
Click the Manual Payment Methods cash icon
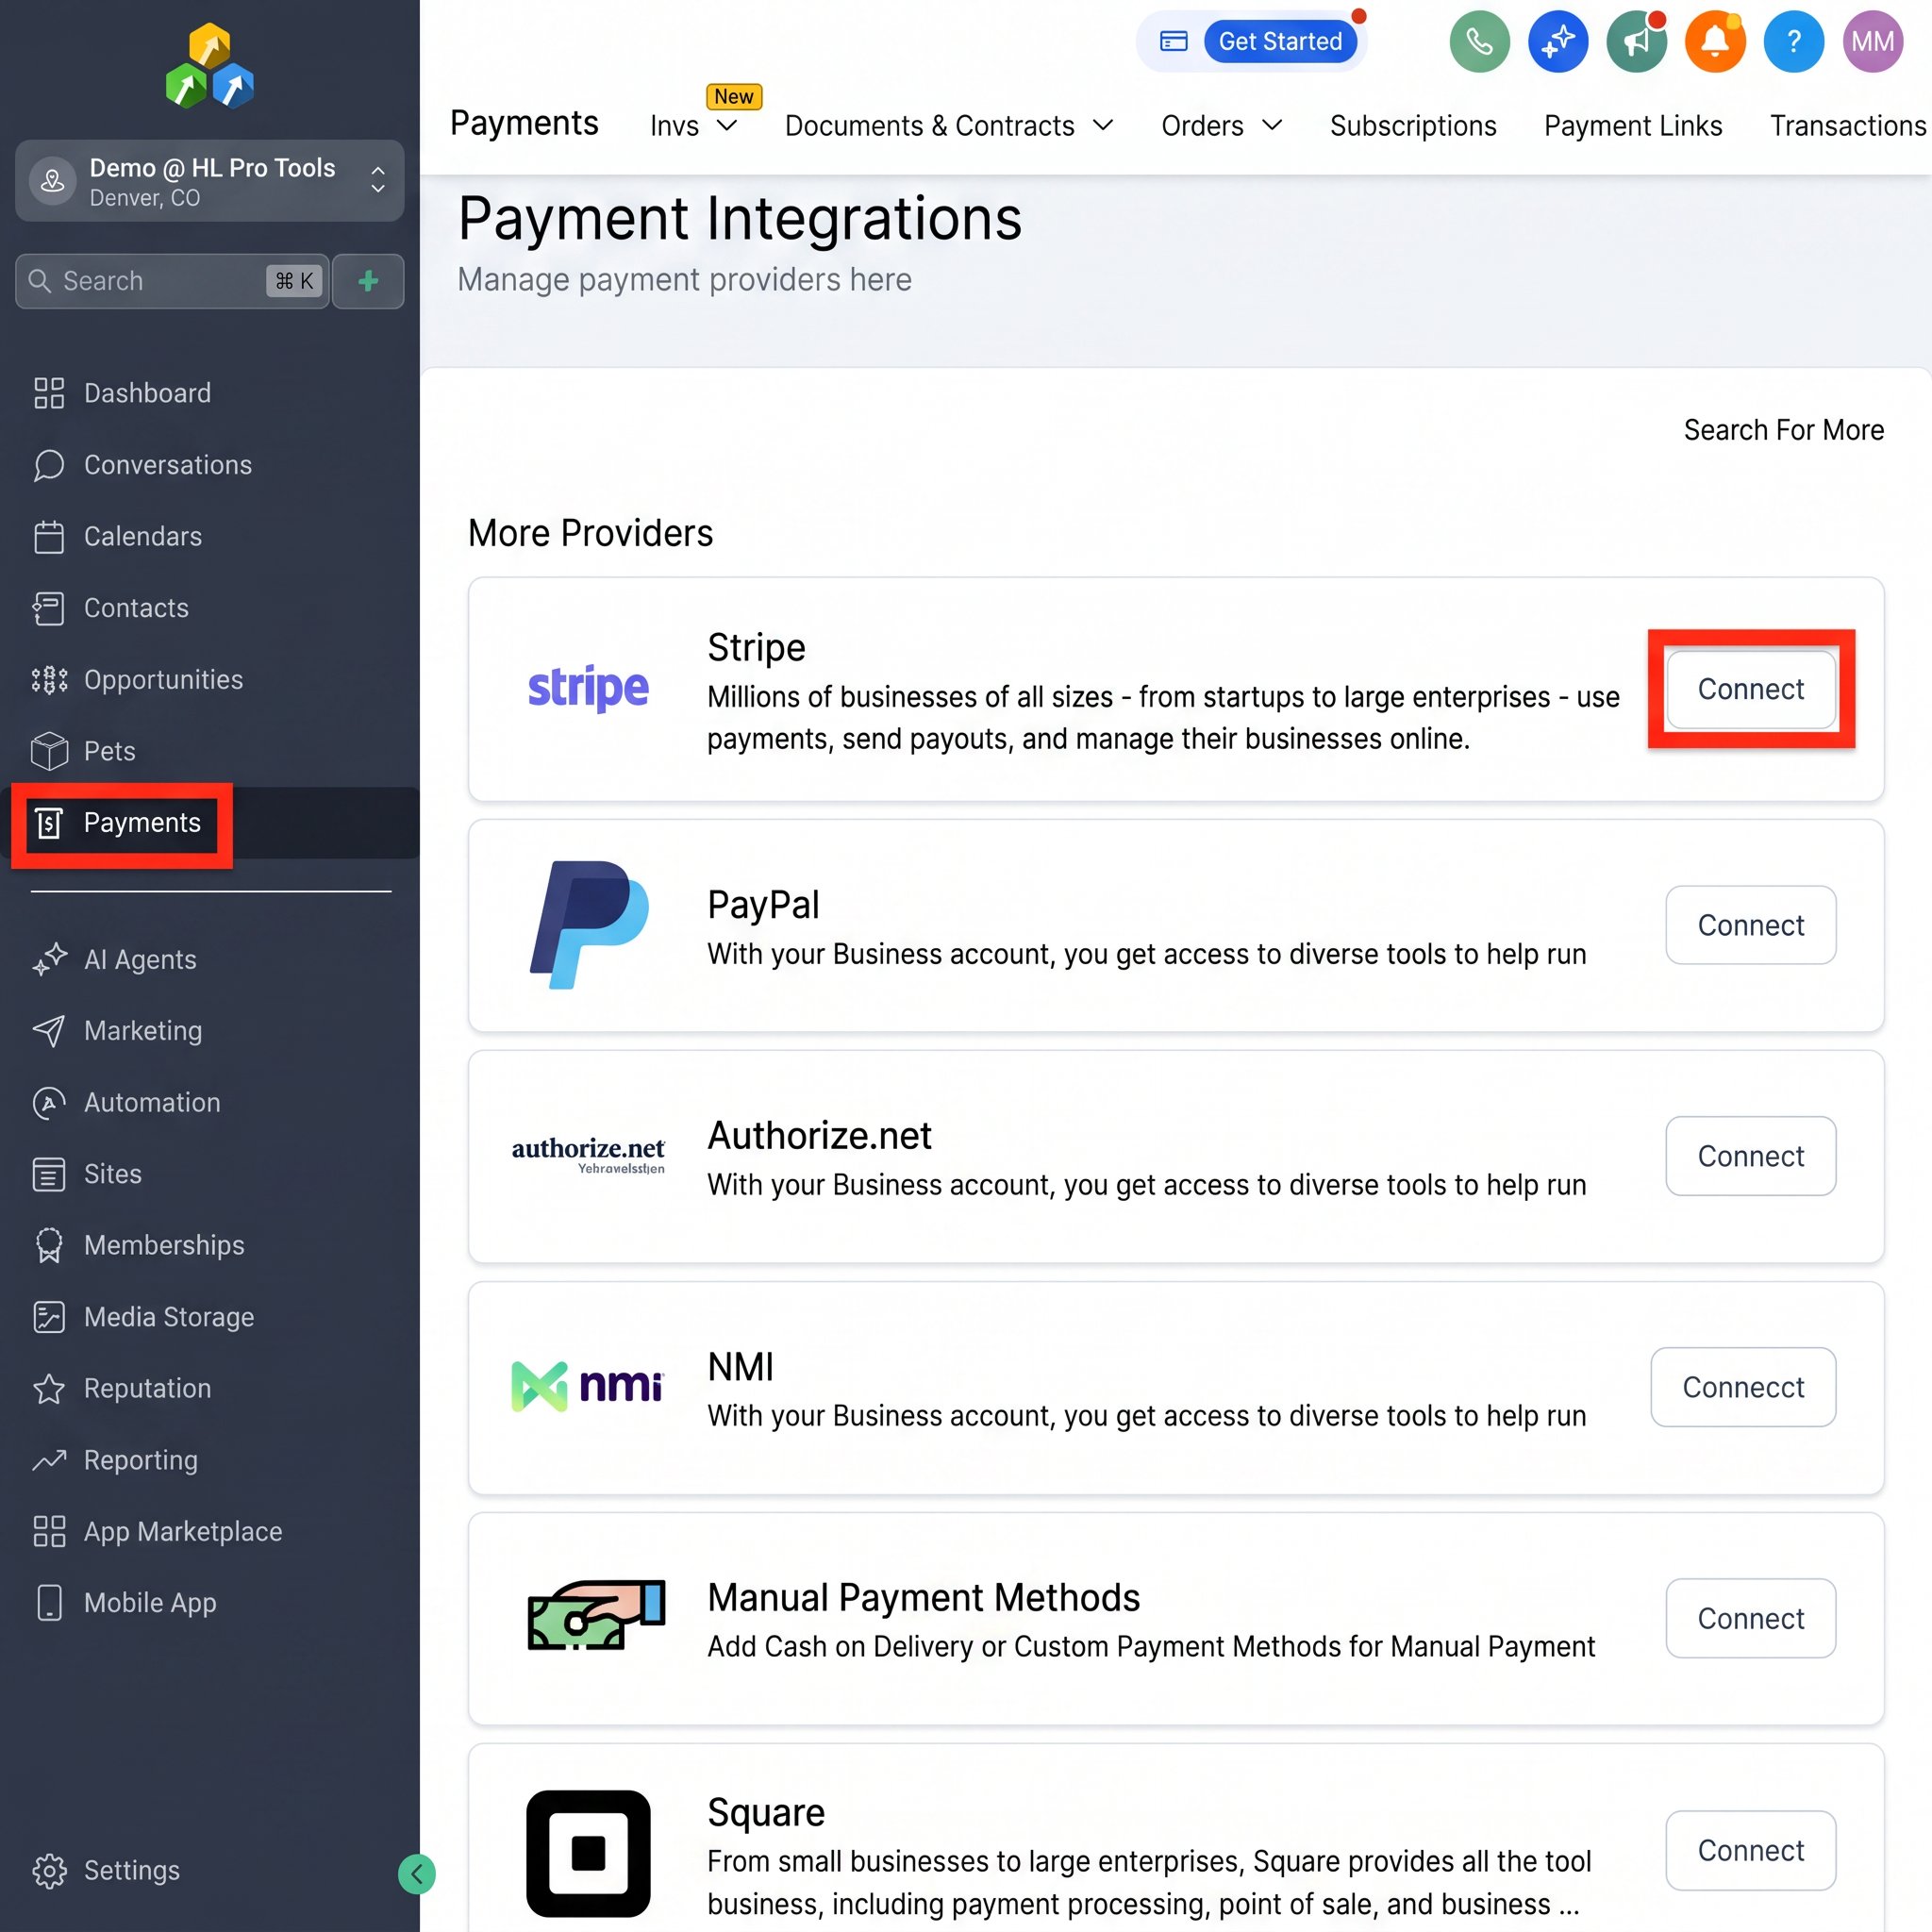coord(596,1614)
